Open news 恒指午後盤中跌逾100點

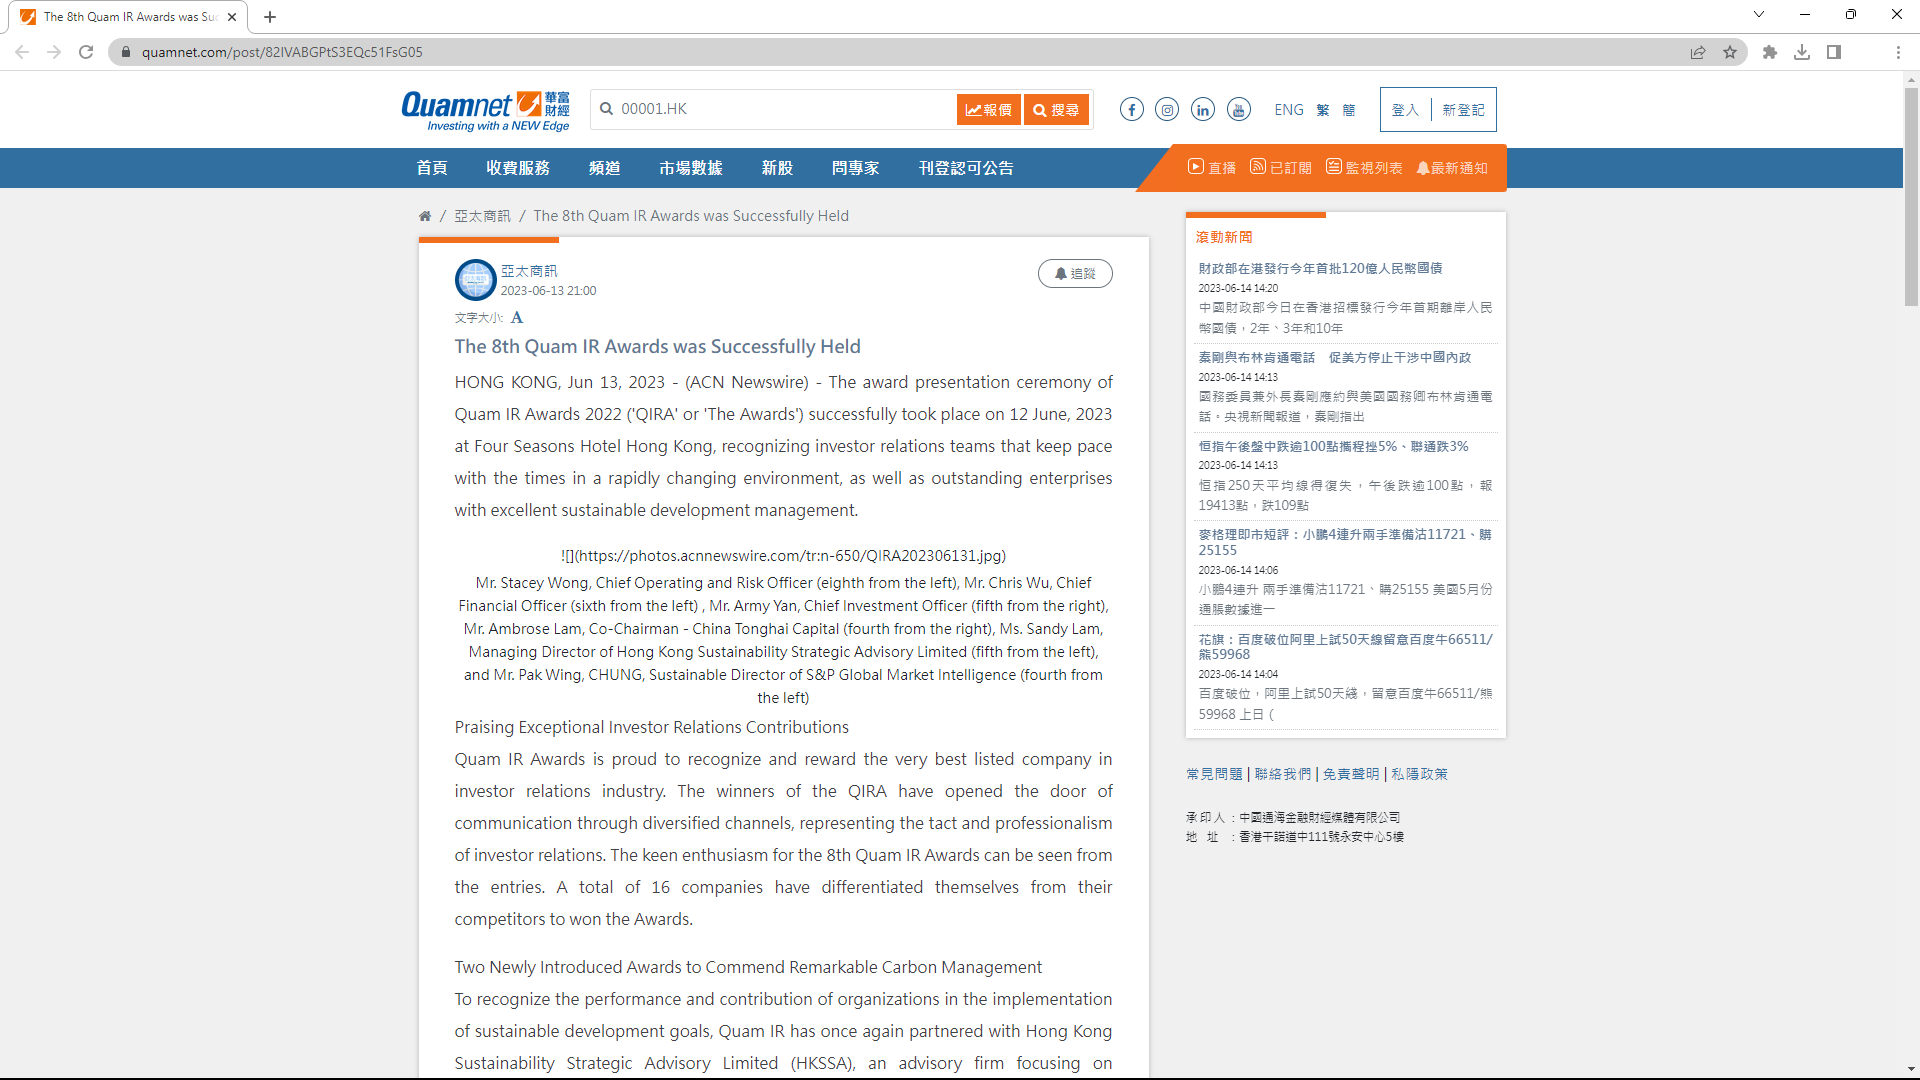1334,446
